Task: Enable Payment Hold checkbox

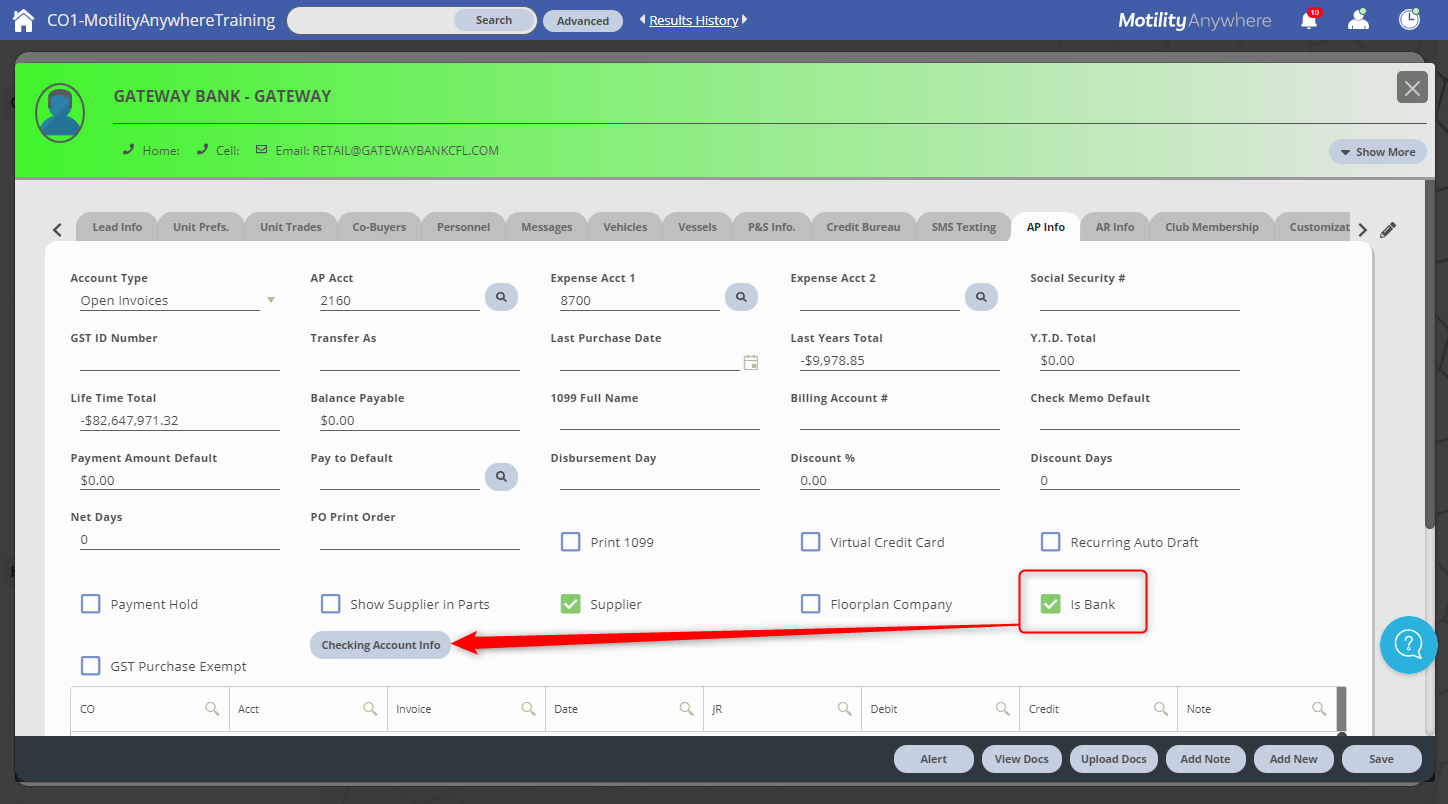Action: tap(90, 604)
